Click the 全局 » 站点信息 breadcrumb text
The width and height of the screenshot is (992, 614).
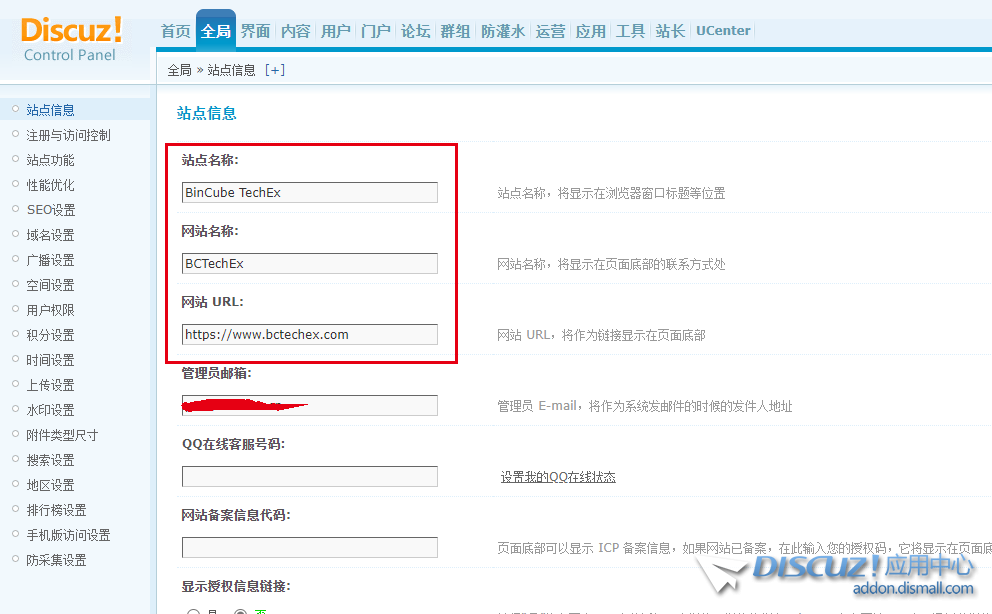(x=211, y=70)
